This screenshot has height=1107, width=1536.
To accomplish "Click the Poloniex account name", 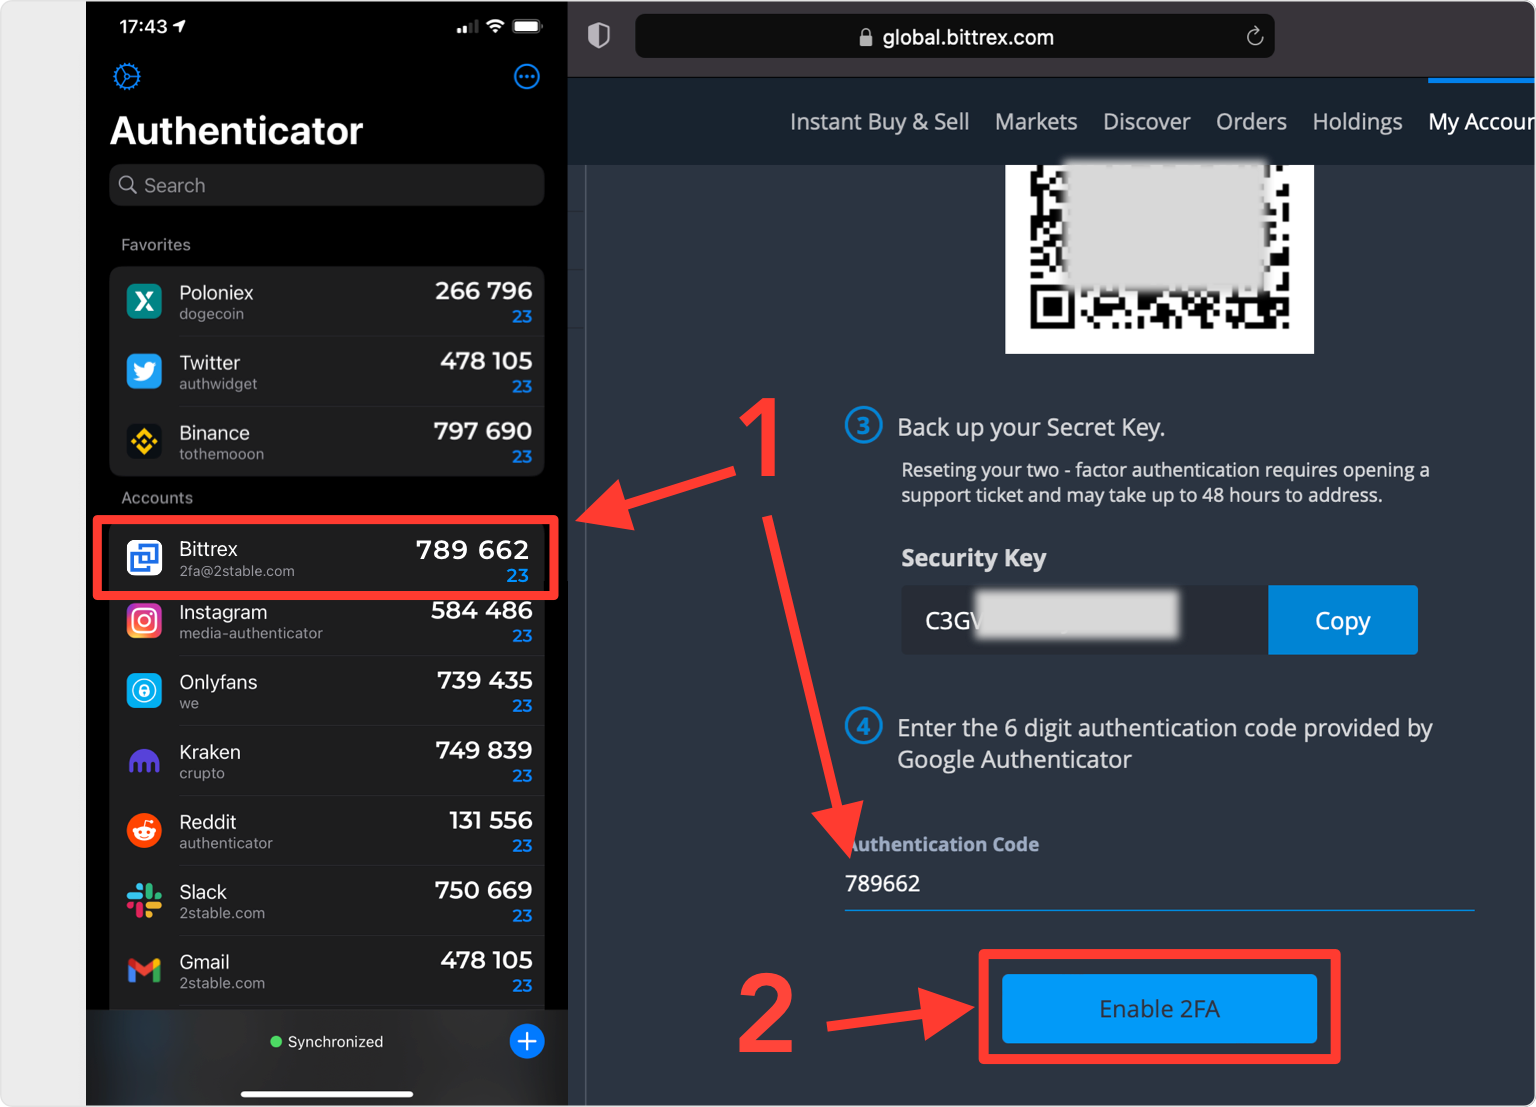I will point(216,293).
